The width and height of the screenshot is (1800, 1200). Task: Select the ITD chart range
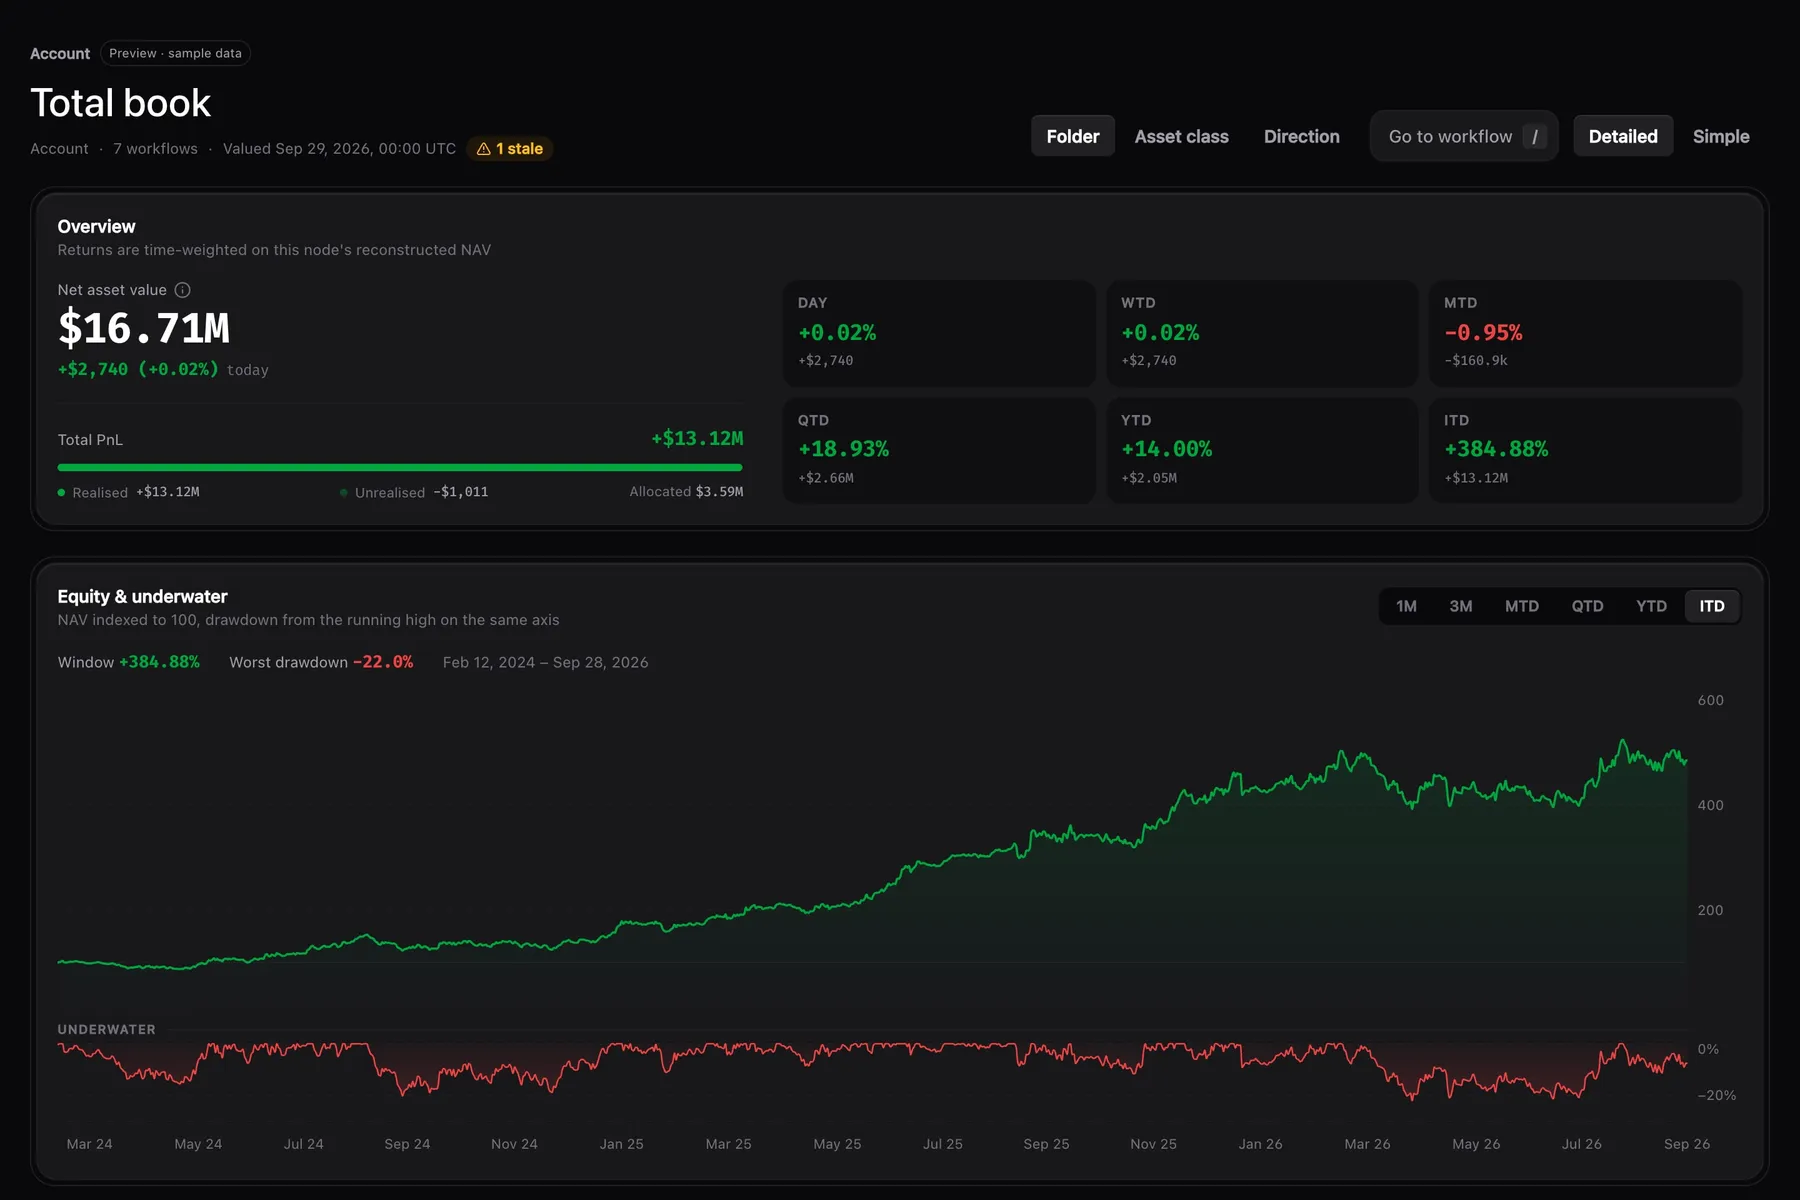[x=1712, y=607]
